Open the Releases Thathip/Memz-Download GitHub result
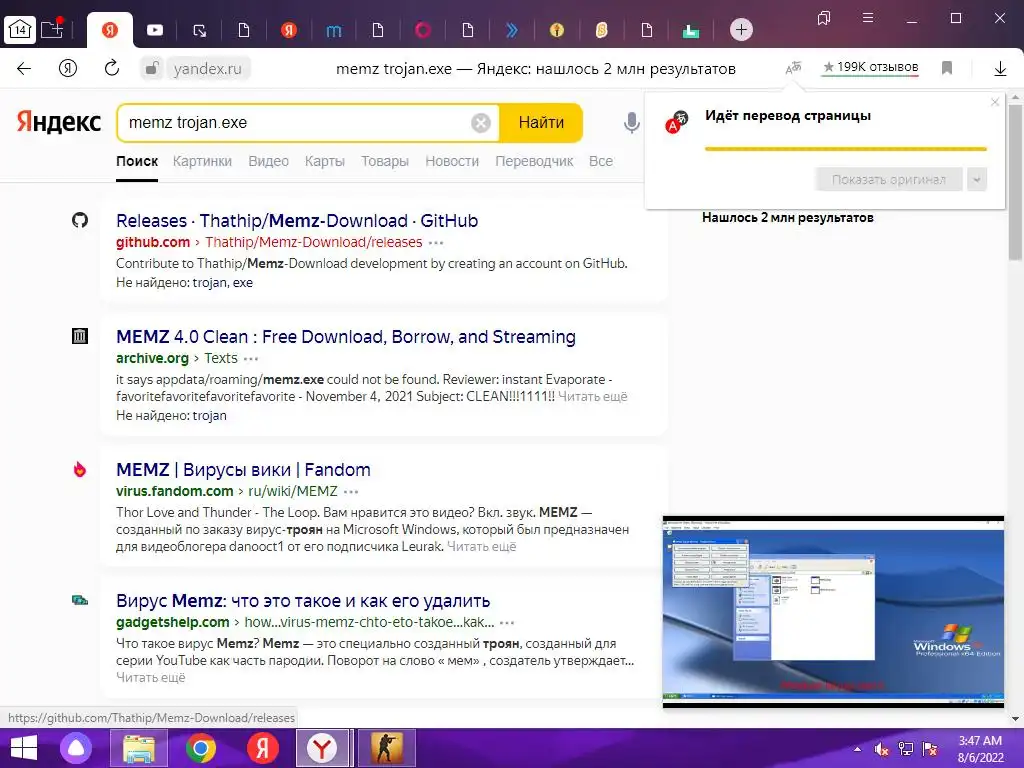 tap(297, 221)
